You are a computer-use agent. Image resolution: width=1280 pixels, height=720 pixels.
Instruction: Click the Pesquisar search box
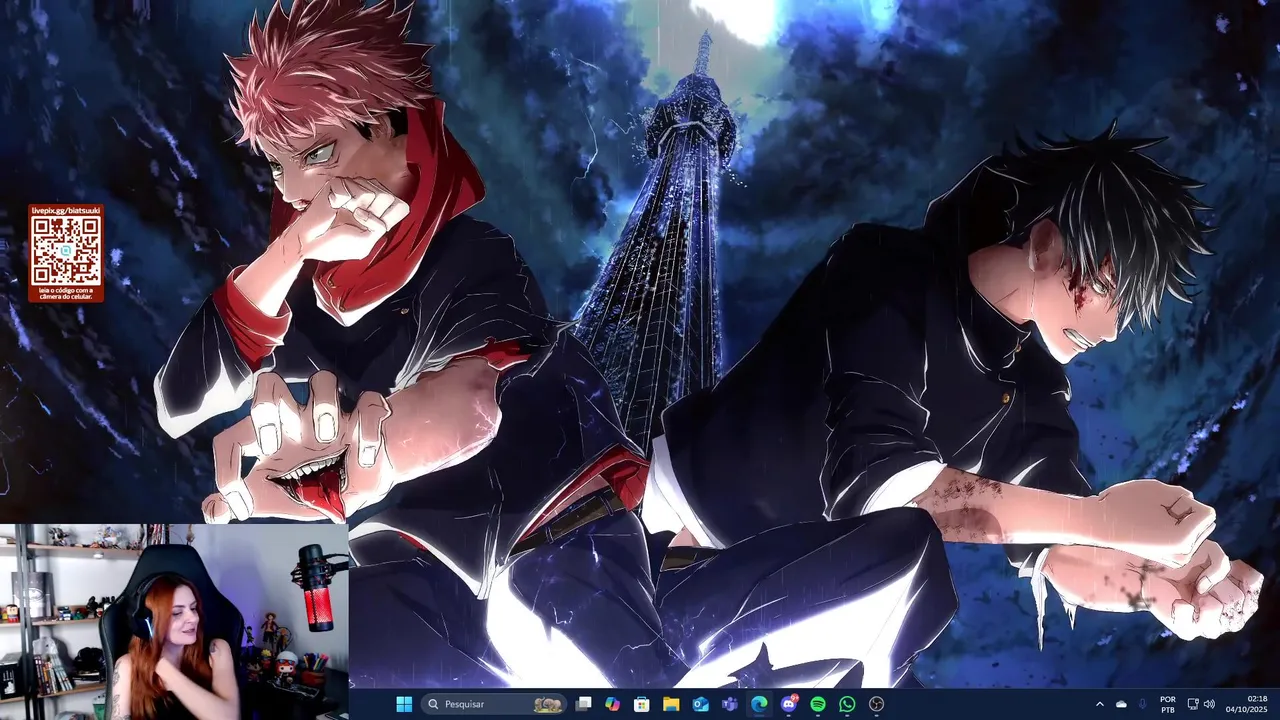(494, 704)
